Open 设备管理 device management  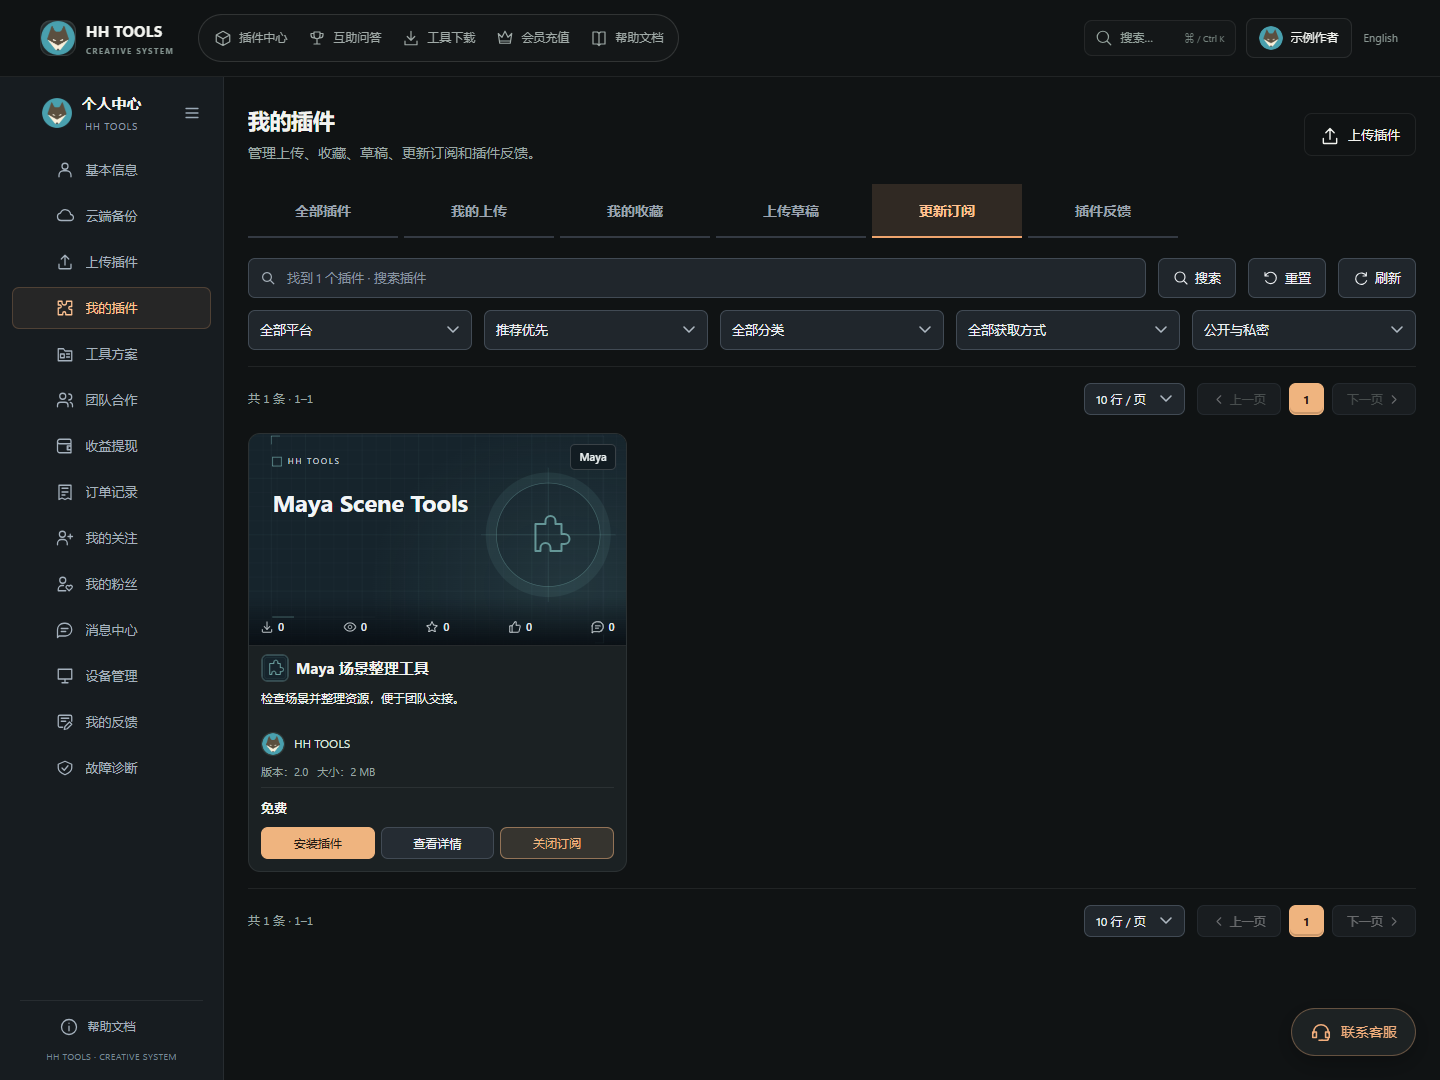point(111,676)
